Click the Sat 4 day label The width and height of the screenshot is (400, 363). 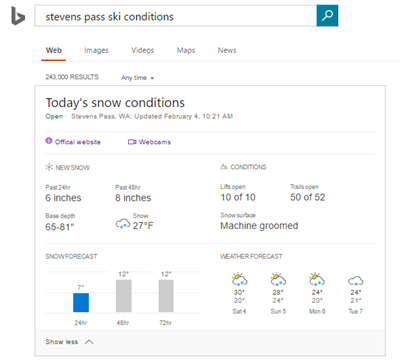coord(239,311)
